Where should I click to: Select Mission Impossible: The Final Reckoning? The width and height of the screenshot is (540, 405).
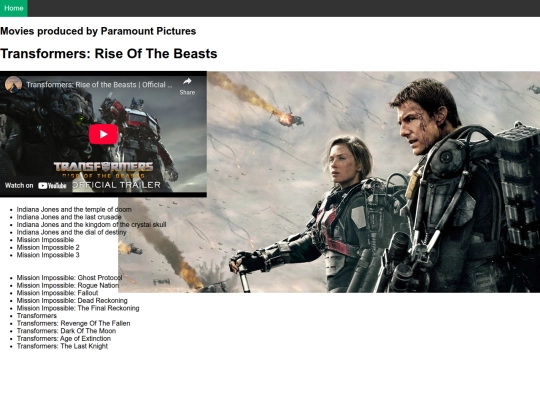[78, 308]
